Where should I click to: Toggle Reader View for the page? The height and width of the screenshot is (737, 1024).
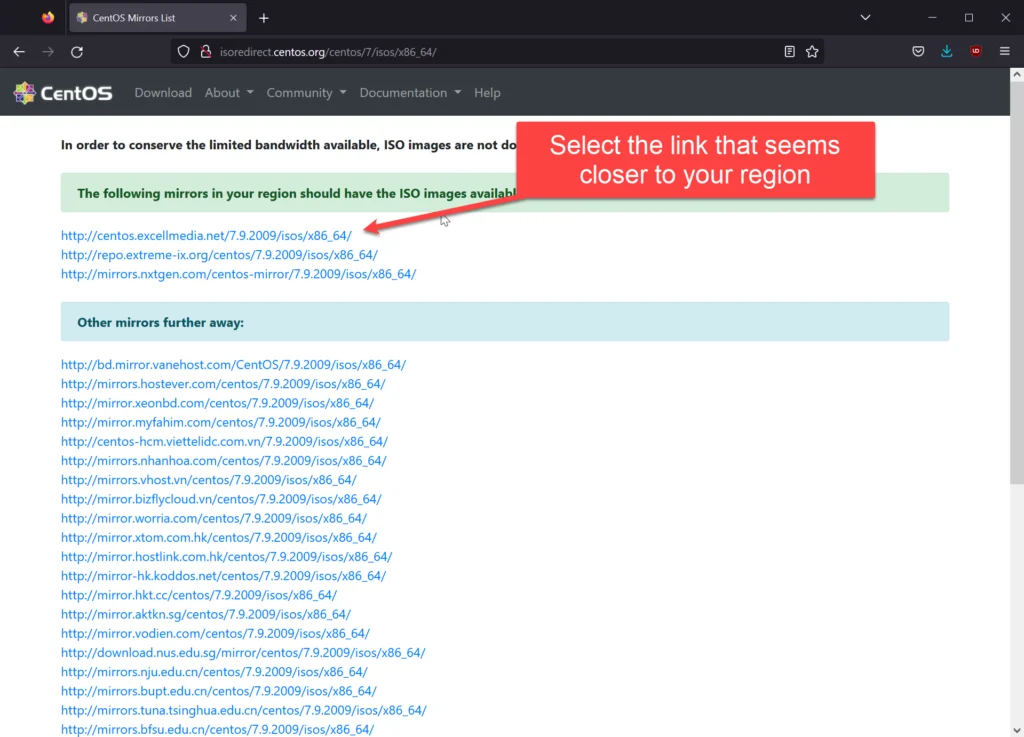789,51
